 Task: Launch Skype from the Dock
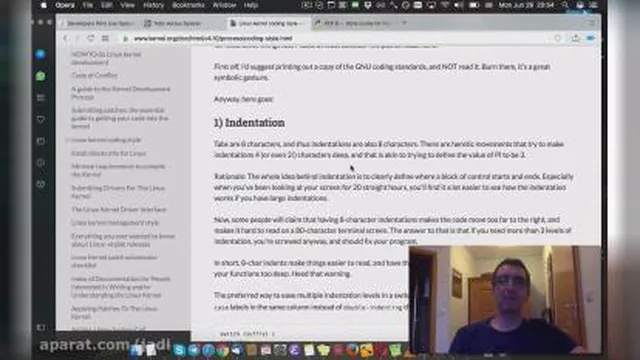point(179,350)
